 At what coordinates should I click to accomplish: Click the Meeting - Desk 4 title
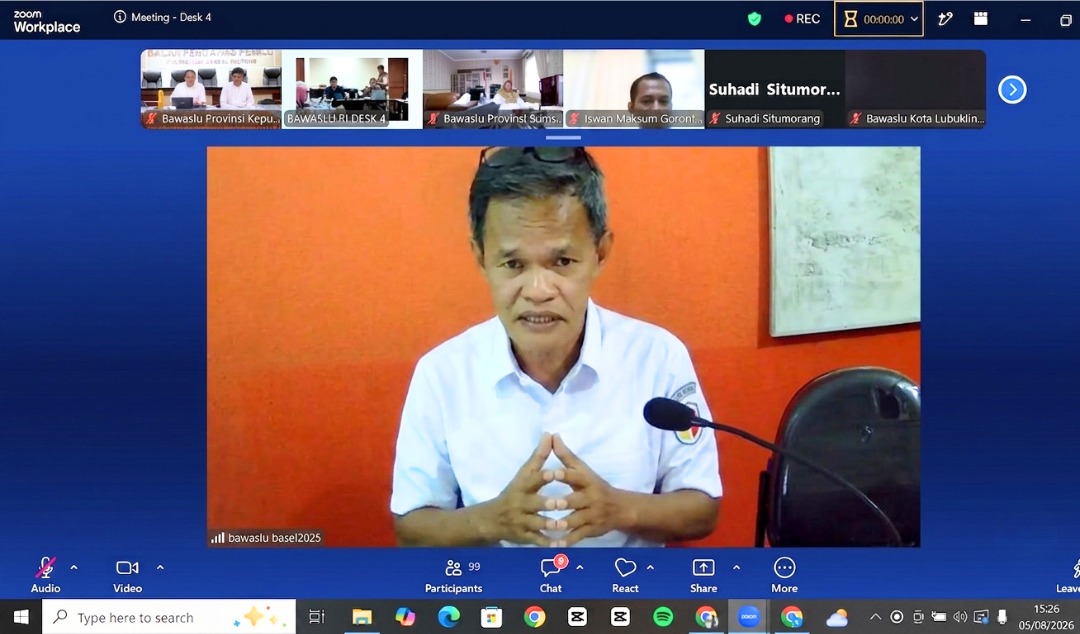[171, 17]
